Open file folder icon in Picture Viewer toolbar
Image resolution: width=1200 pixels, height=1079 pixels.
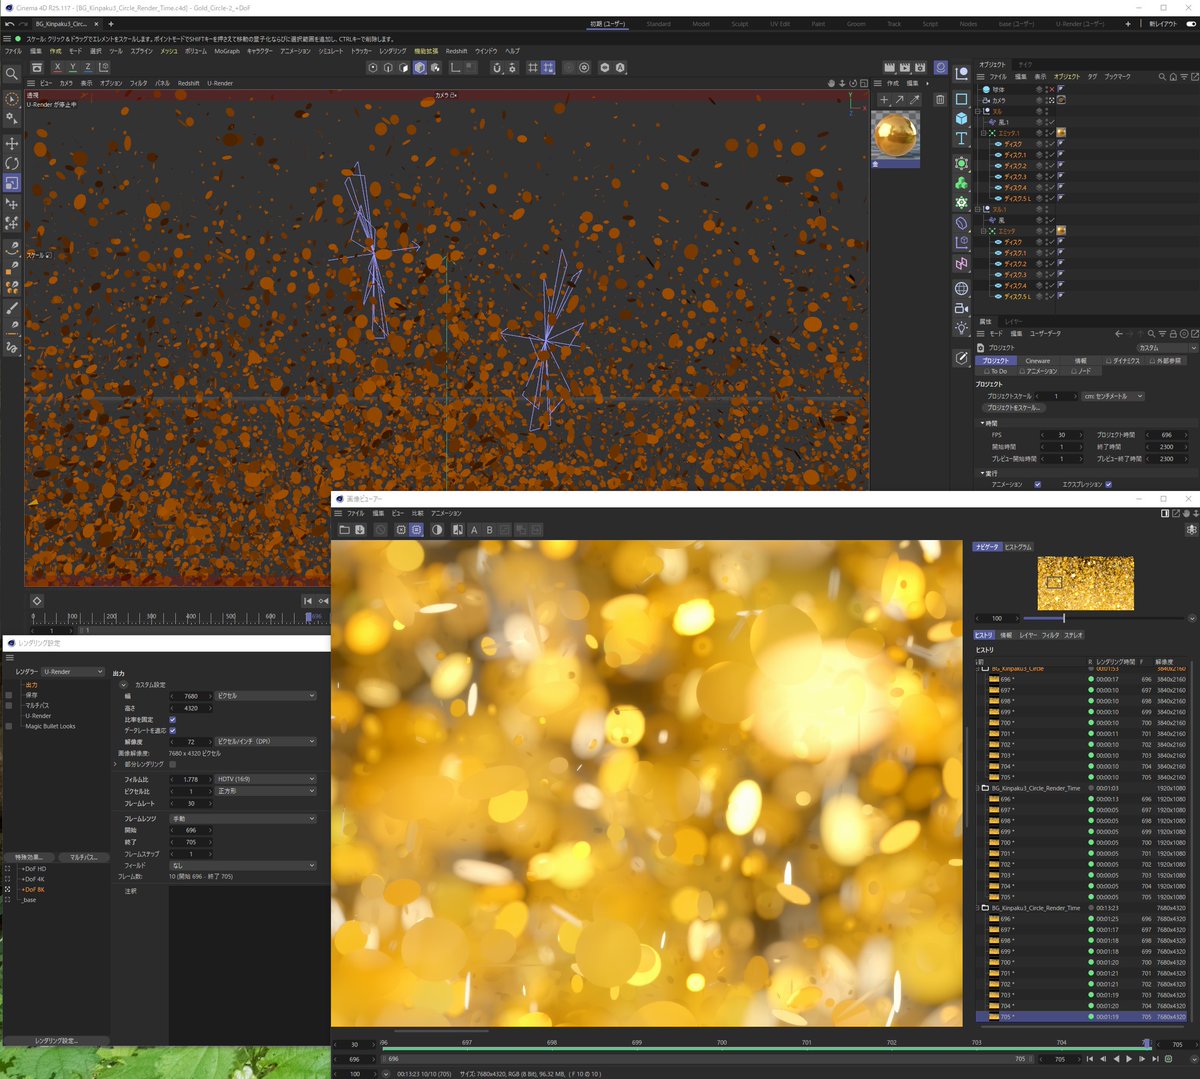click(344, 530)
